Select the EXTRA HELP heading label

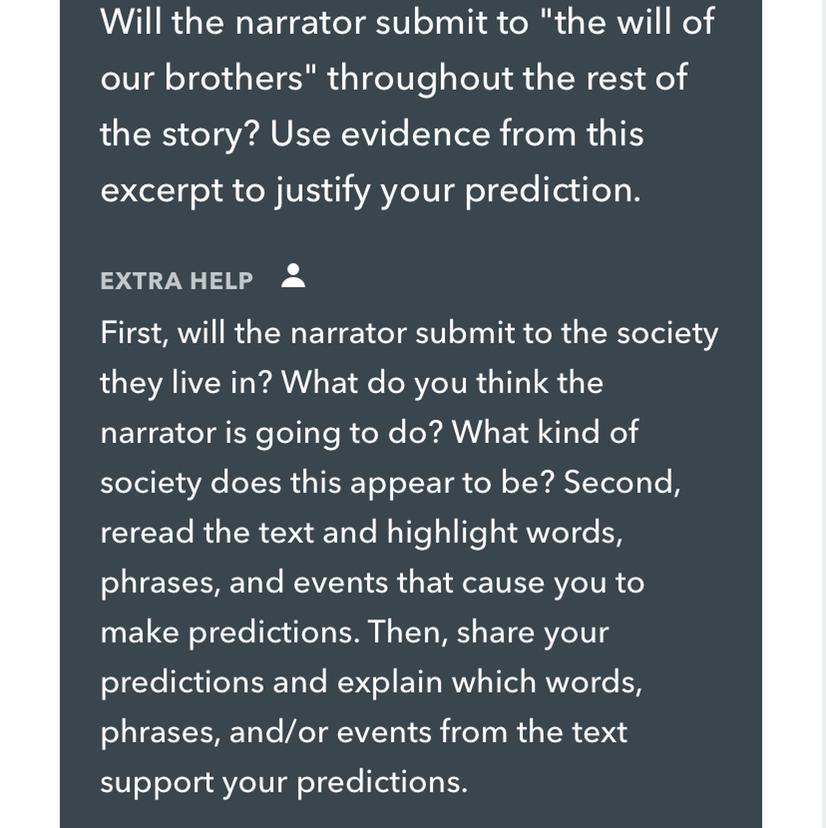point(176,281)
